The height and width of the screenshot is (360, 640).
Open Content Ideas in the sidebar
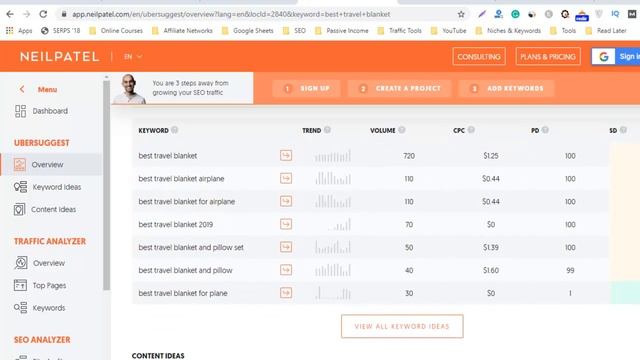45,209
